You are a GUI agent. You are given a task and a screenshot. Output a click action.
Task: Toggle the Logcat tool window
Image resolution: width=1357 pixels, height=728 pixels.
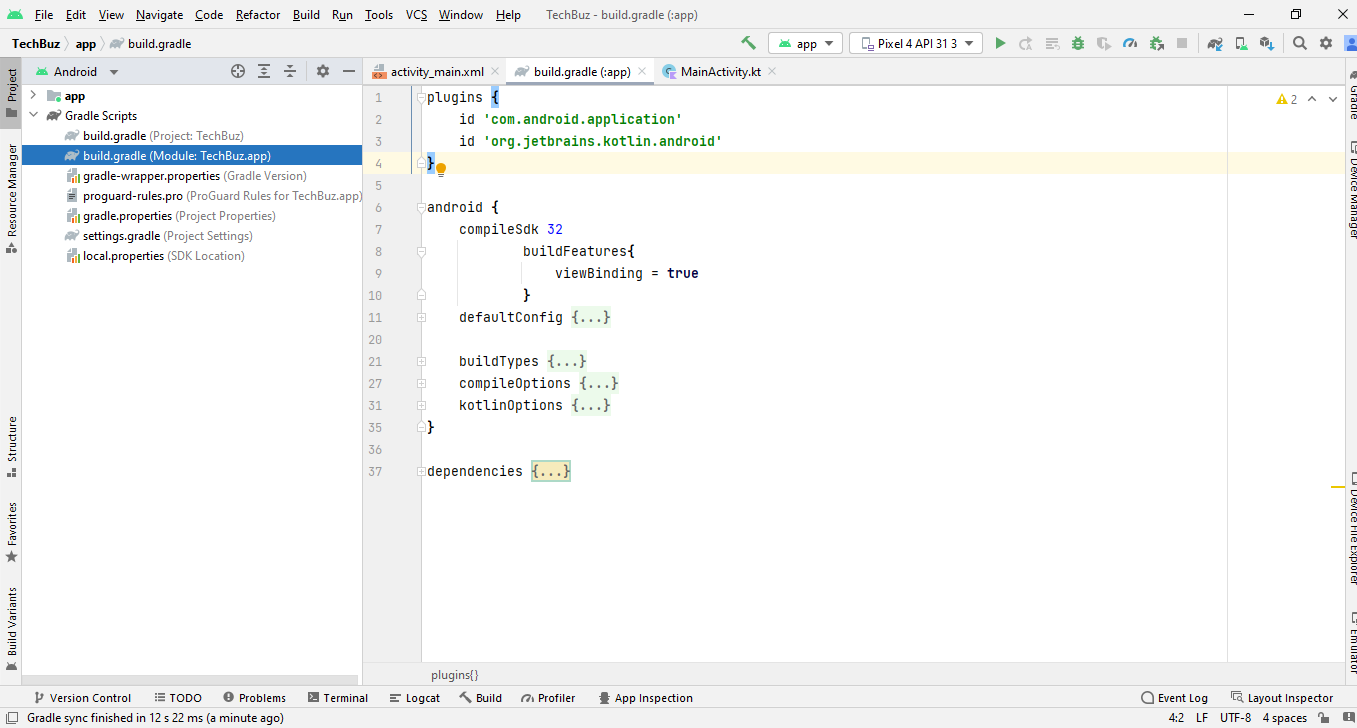(x=414, y=697)
